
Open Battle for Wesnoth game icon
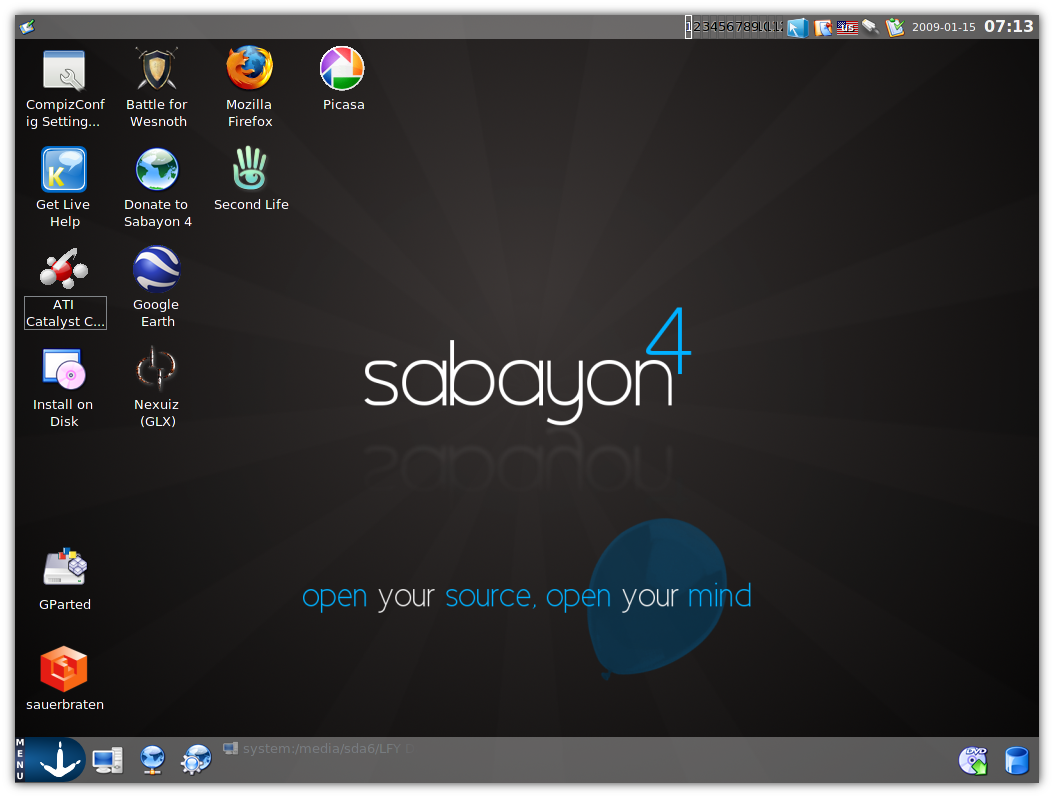(x=157, y=69)
